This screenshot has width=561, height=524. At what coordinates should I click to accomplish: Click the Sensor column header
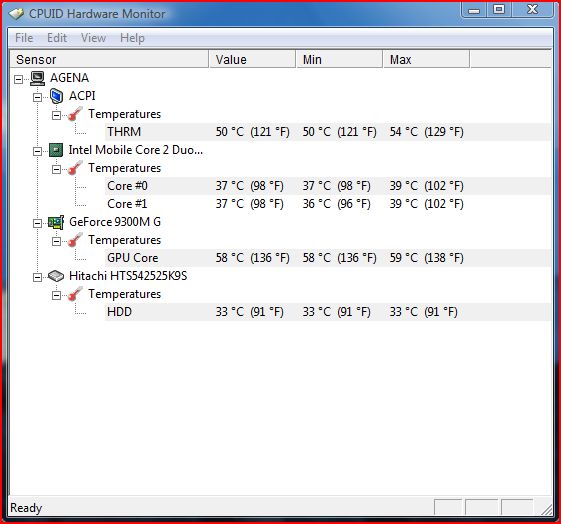point(109,59)
